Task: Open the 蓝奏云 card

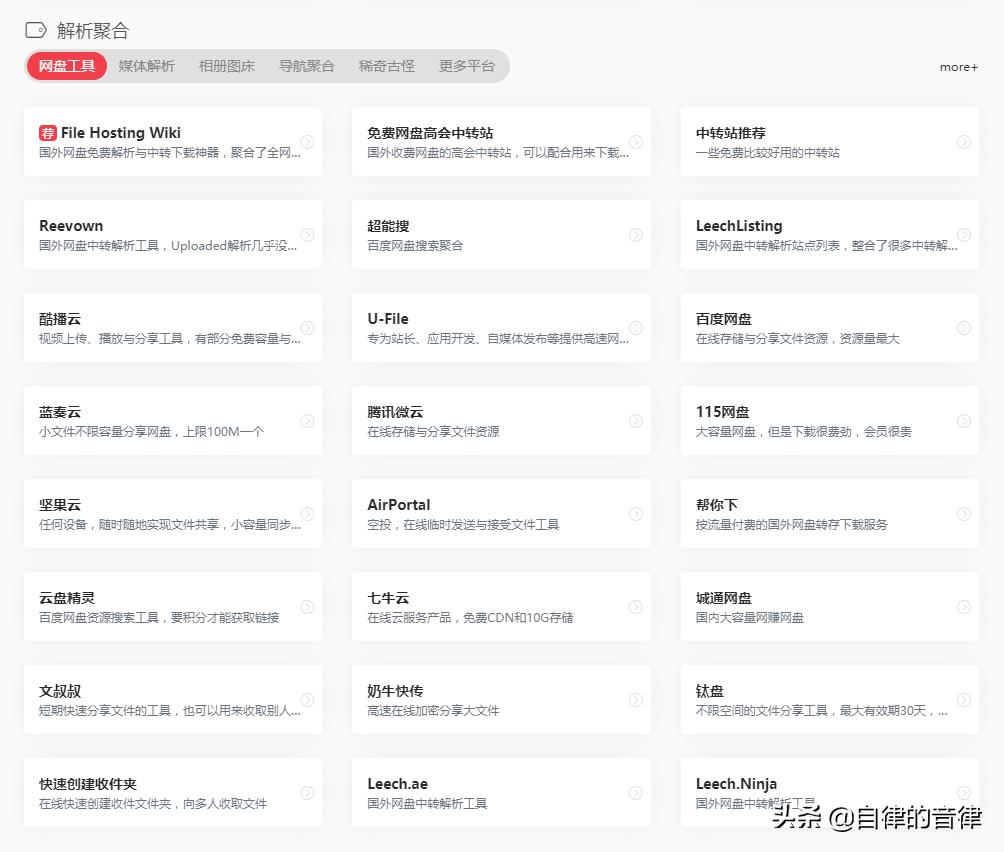Action: tap(173, 420)
